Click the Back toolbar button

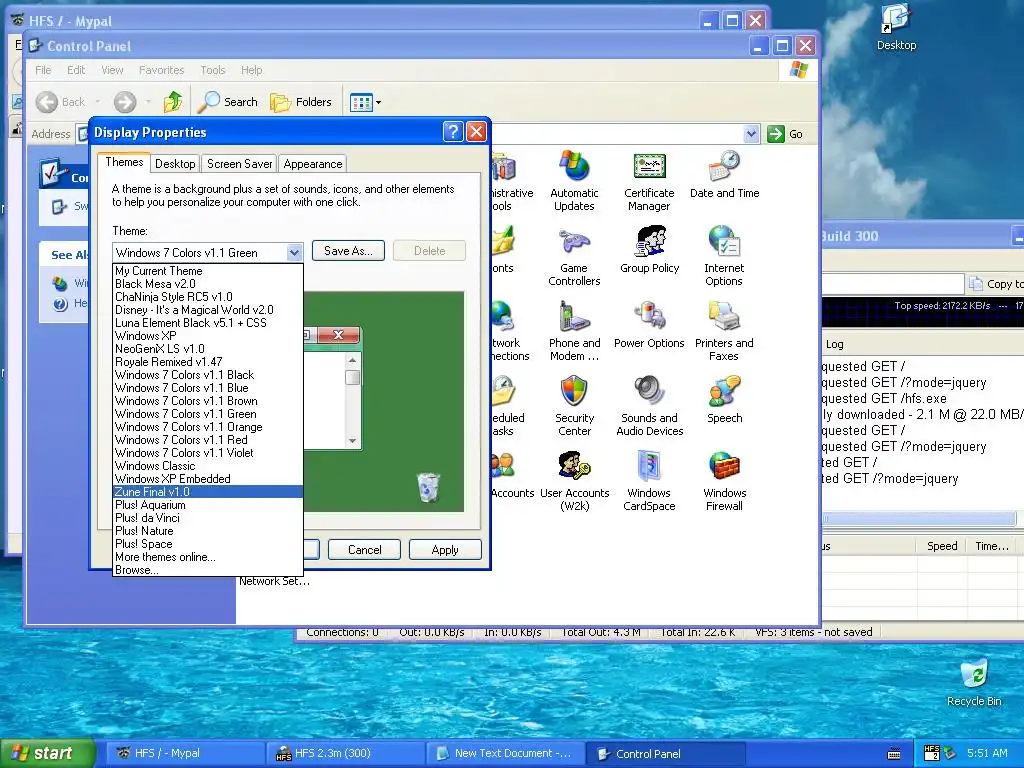61,102
